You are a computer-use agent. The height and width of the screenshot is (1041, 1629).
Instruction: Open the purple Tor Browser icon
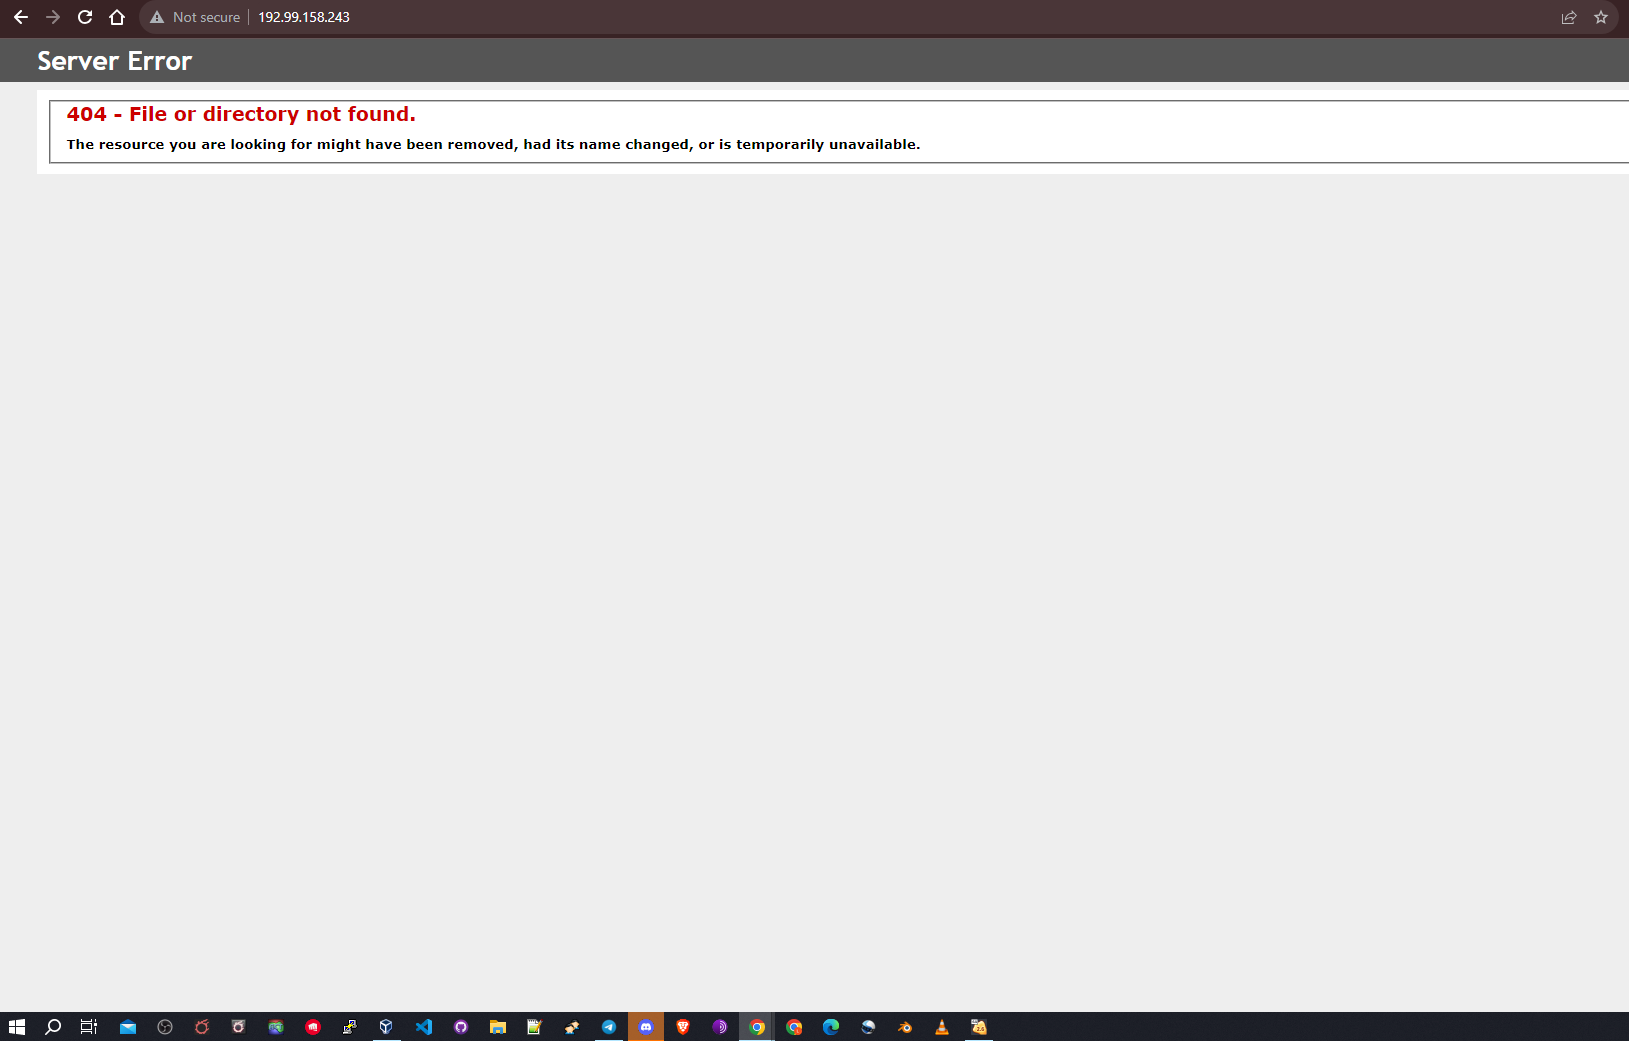(x=720, y=1027)
